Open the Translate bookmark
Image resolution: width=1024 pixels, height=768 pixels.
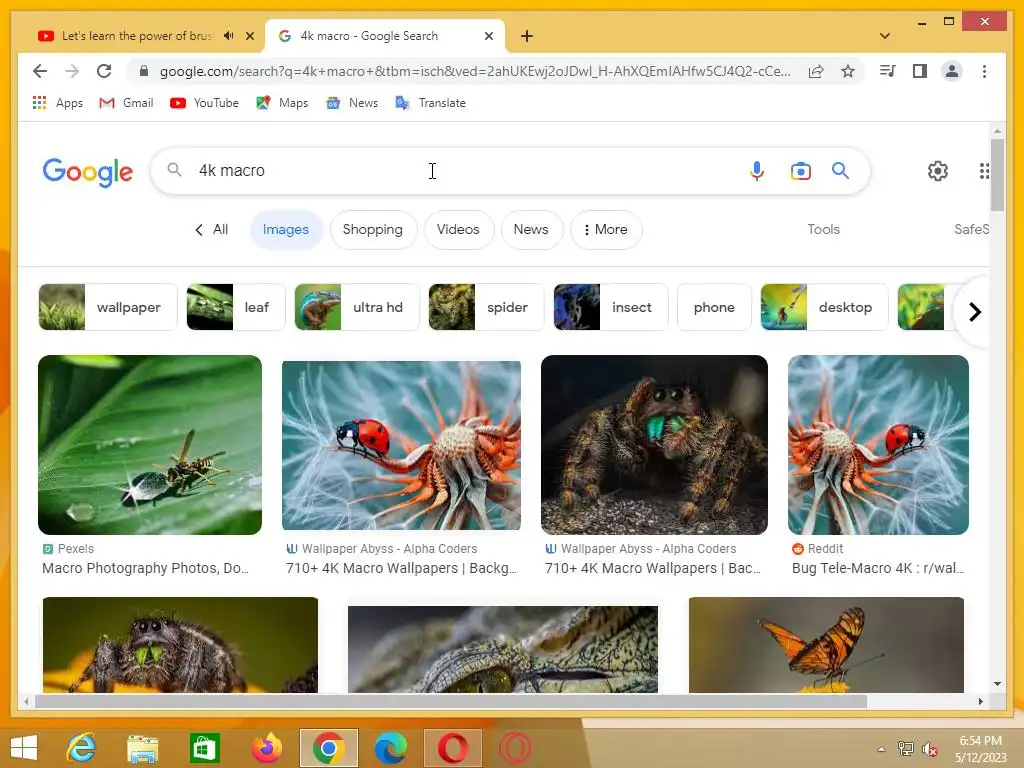(x=430, y=103)
